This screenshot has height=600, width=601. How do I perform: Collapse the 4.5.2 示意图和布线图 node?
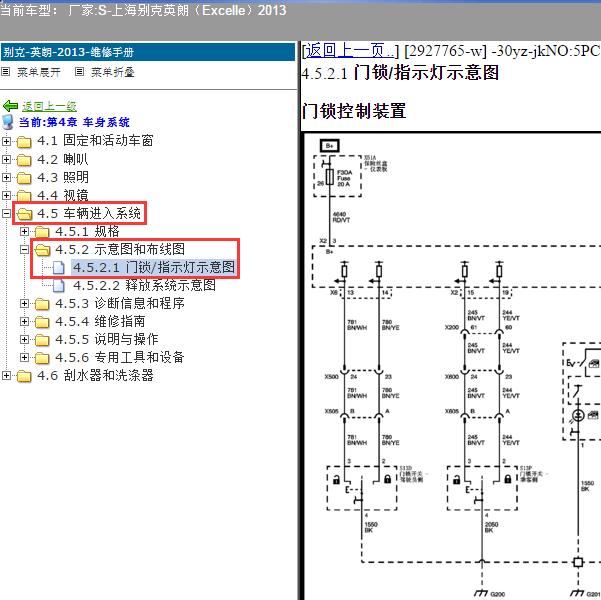pyautogui.click(x=24, y=250)
